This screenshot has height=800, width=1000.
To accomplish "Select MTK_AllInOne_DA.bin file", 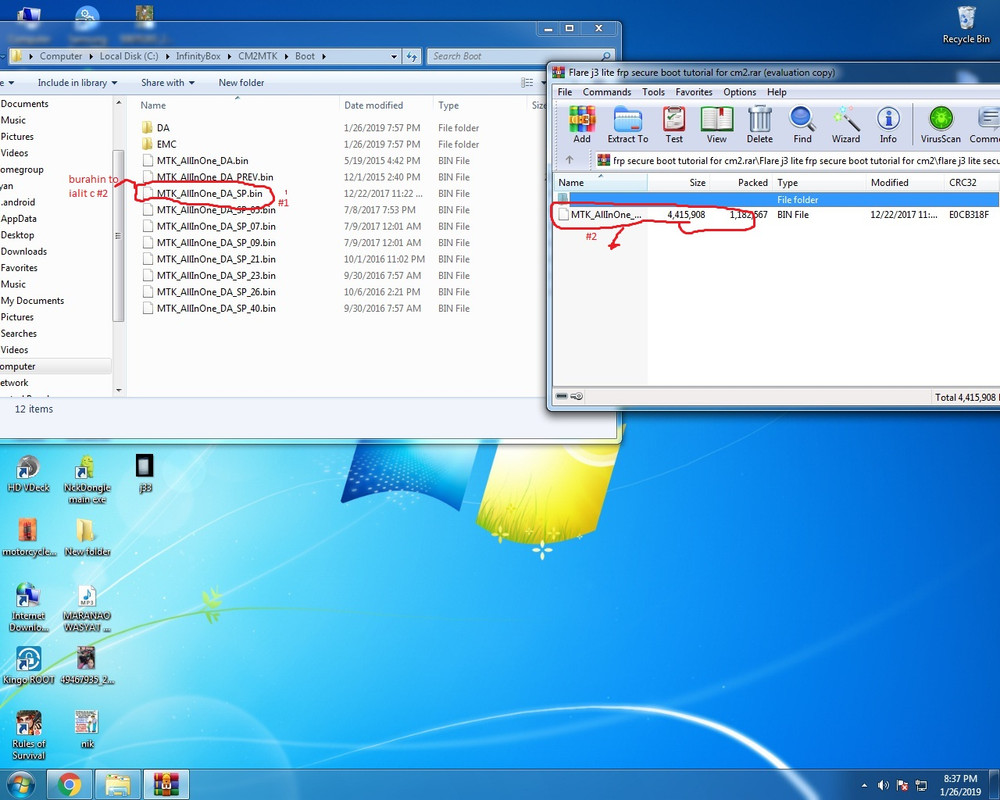I will 202,161.
